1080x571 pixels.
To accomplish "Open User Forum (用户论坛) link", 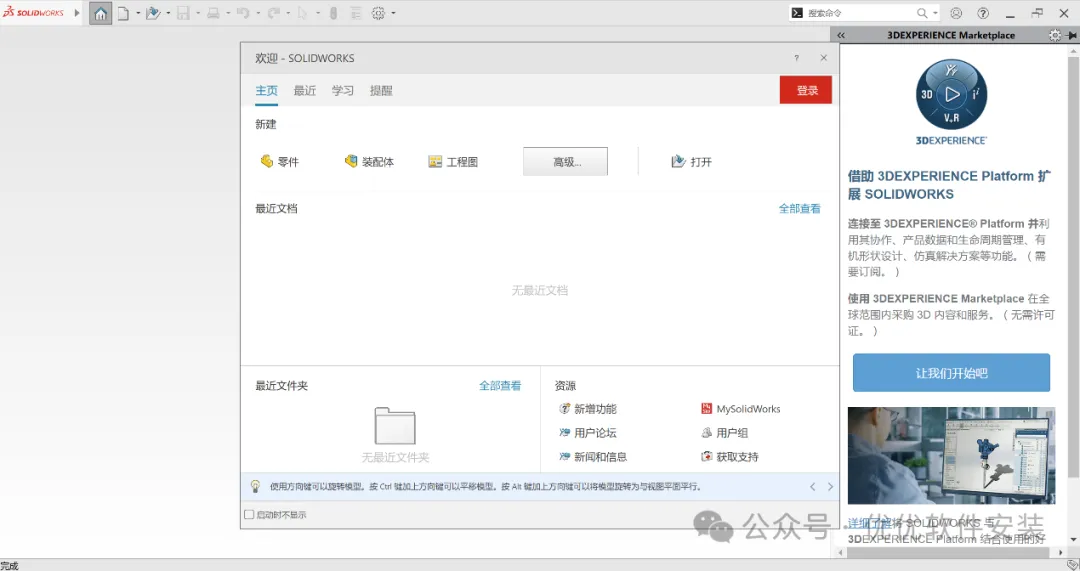I will point(588,433).
